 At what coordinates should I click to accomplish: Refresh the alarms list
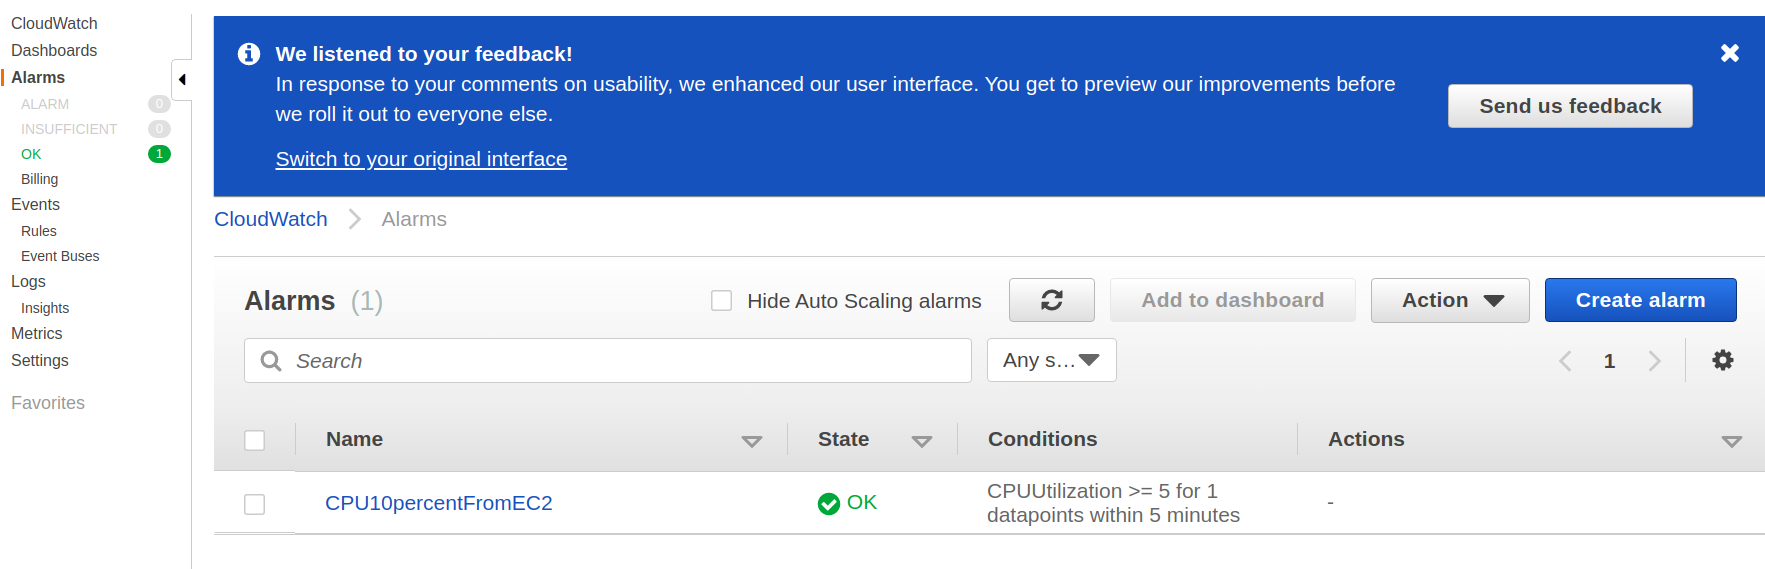click(x=1051, y=300)
